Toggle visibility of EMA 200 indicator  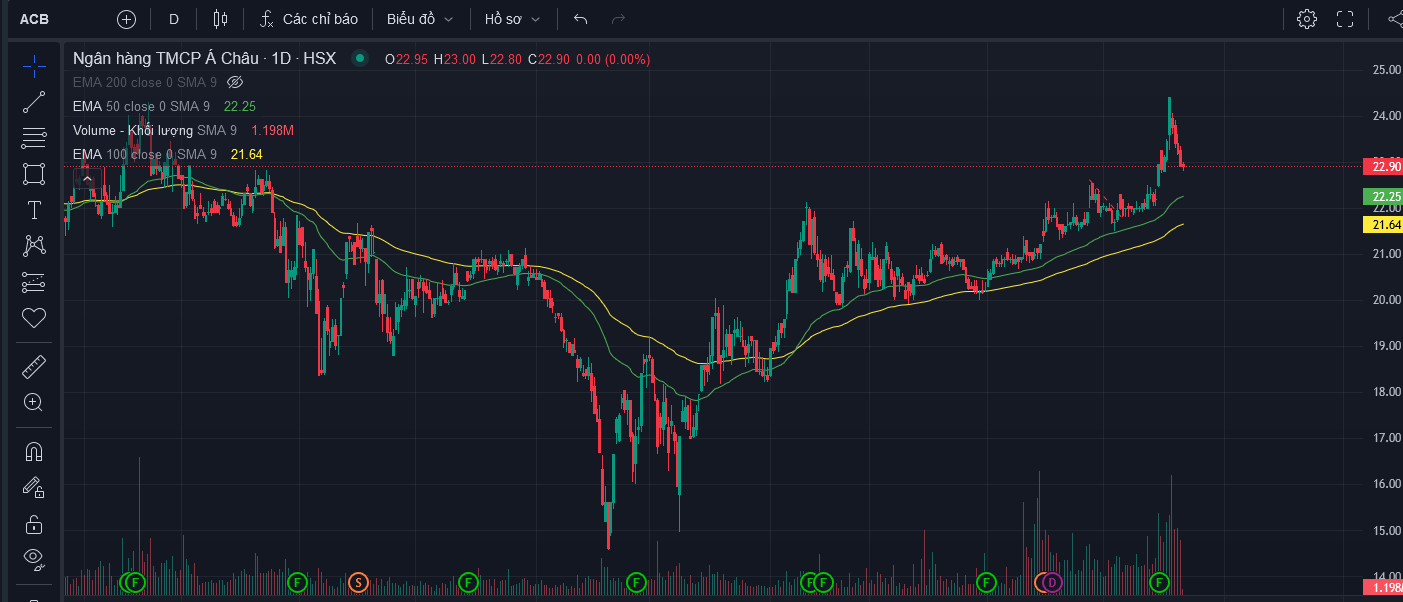click(236, 82)
